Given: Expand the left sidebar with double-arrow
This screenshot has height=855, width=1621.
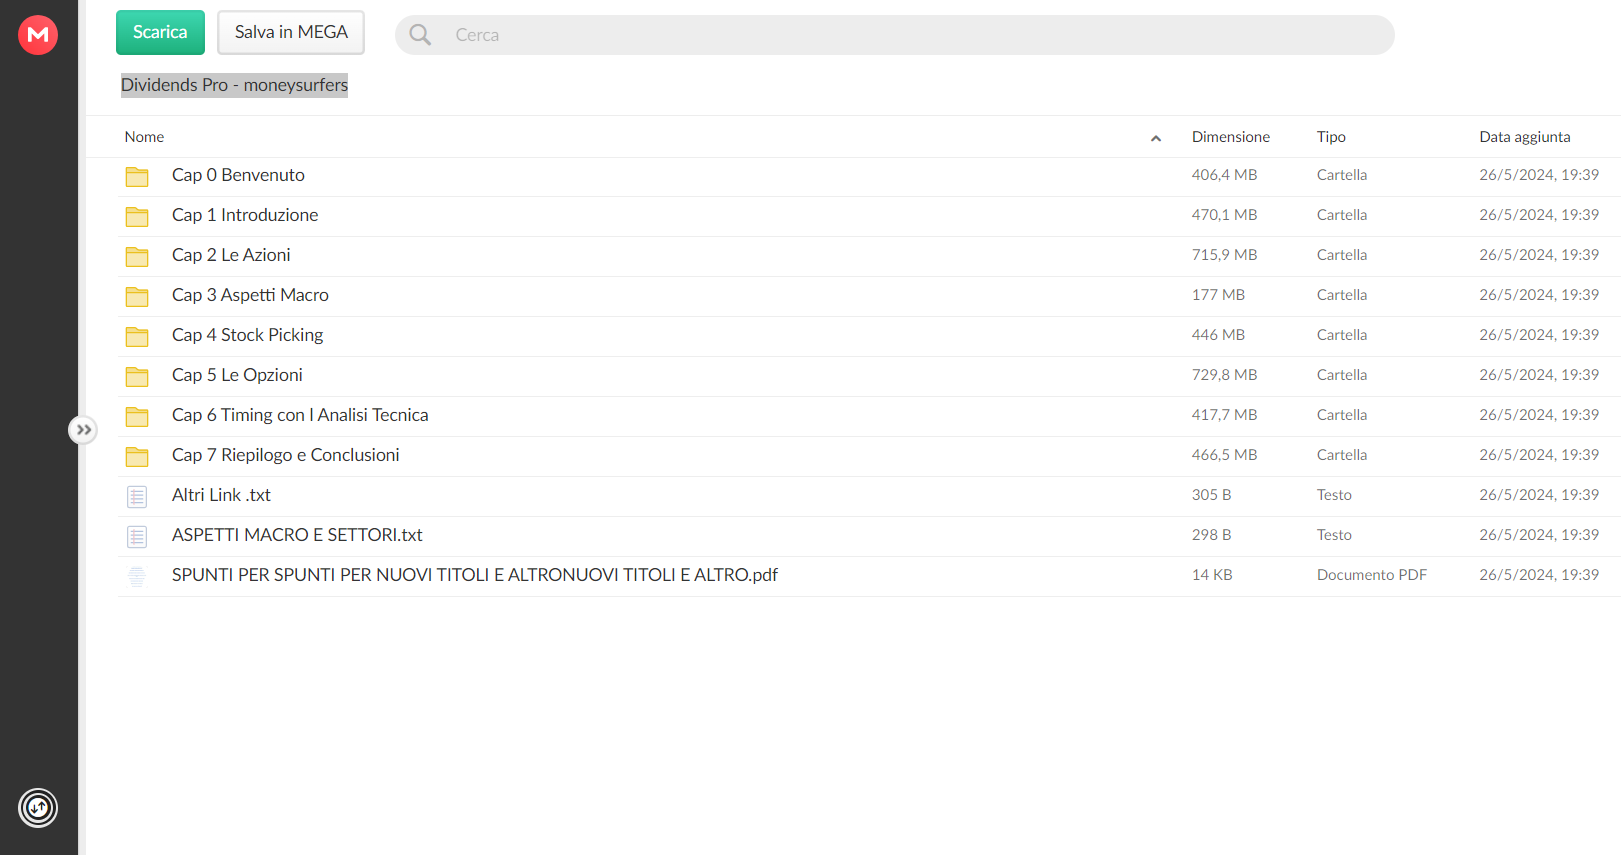Looking at the screenshot, I should tap(83, 430).
